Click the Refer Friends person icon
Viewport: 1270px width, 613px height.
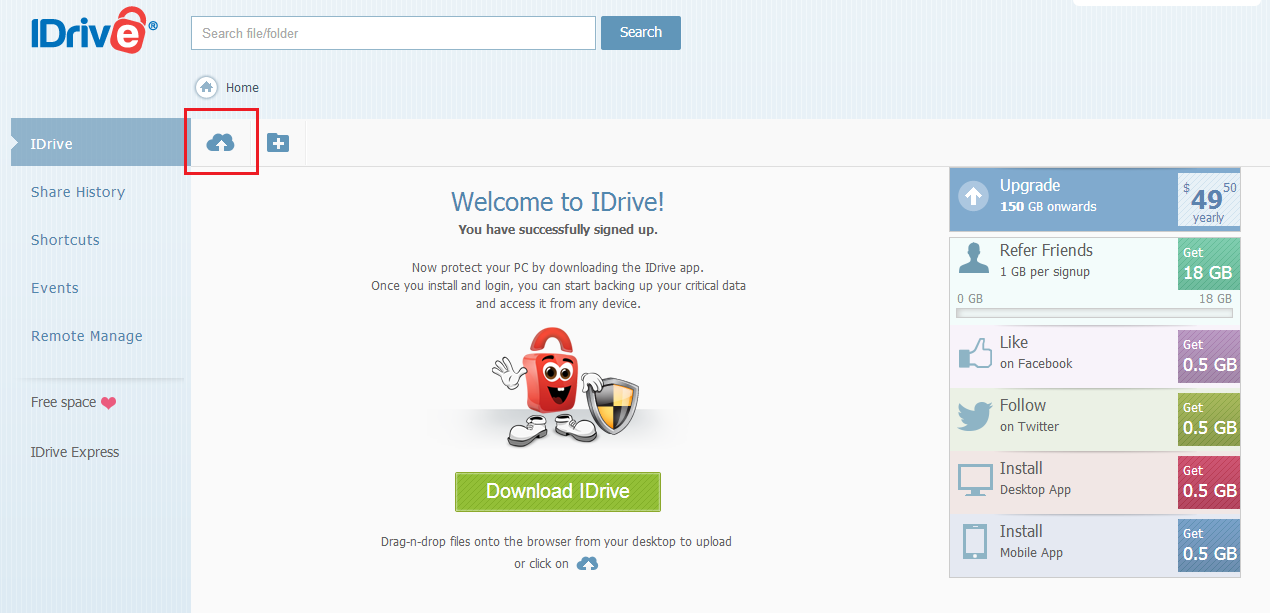(974, 259)
